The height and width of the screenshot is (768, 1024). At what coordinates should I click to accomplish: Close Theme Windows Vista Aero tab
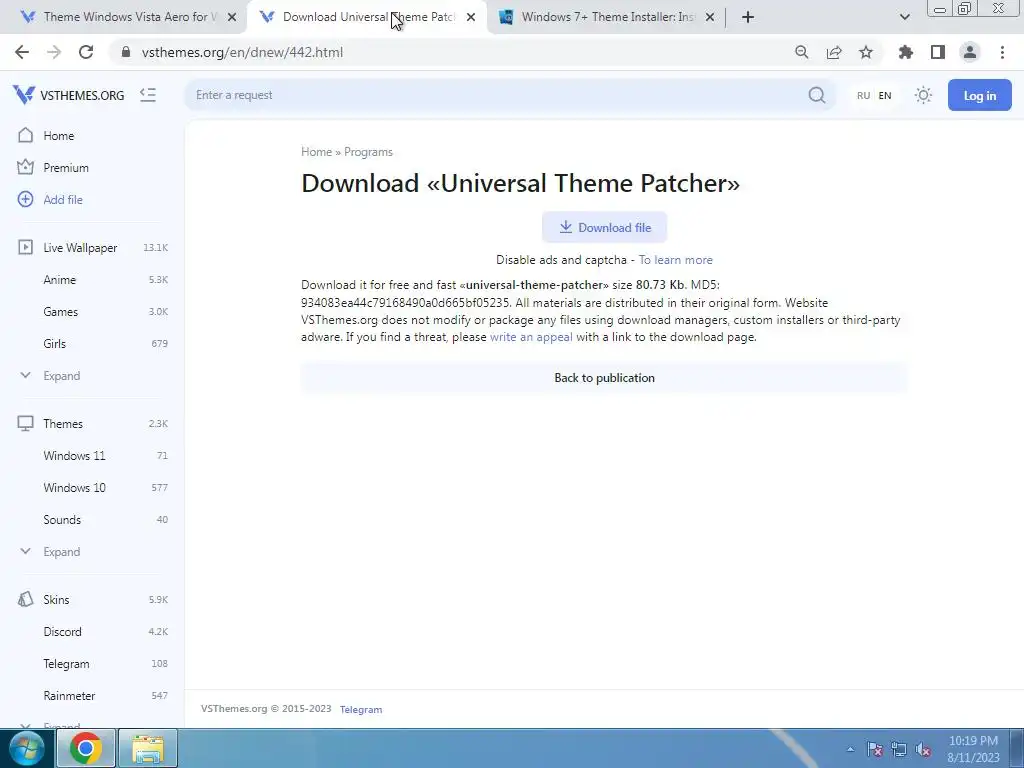click(232, 17)
